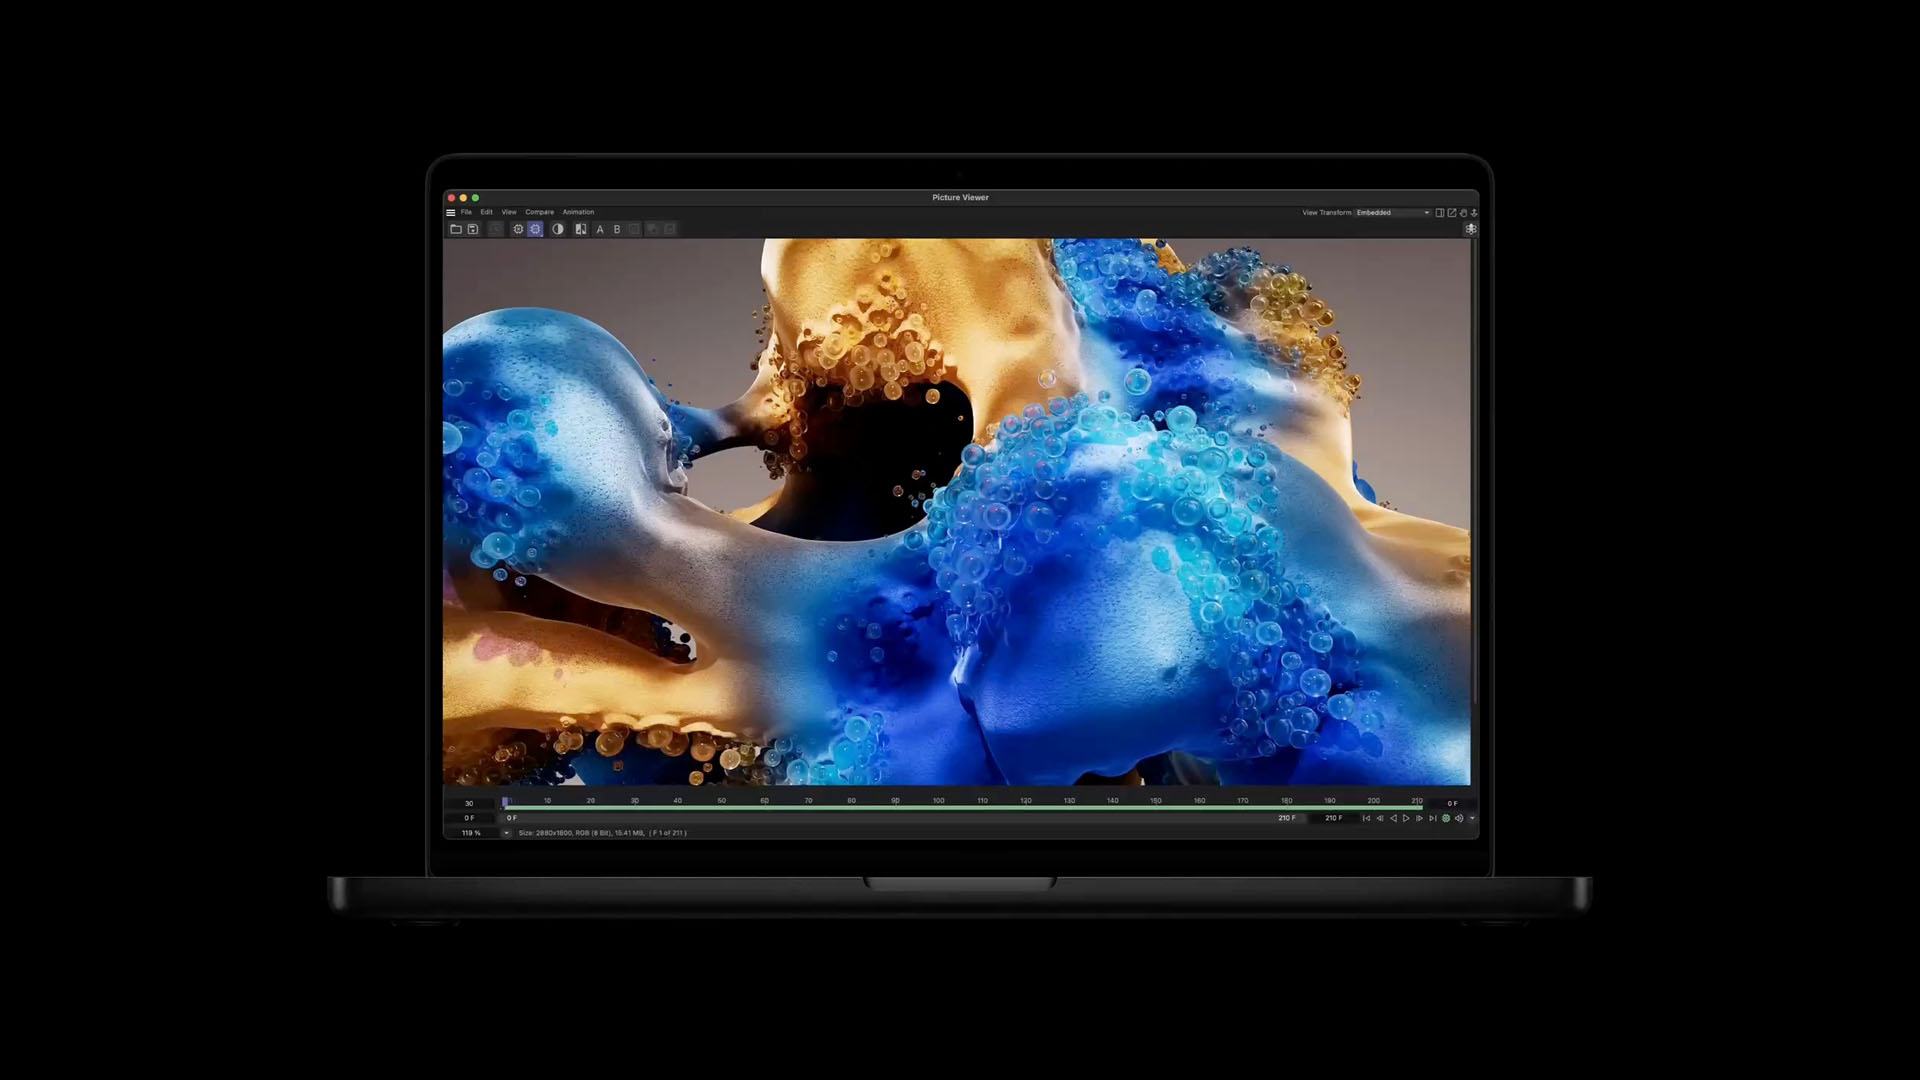Open the File menu
The height and width of the screenshot is (1080, 1920).
(466, 212)
